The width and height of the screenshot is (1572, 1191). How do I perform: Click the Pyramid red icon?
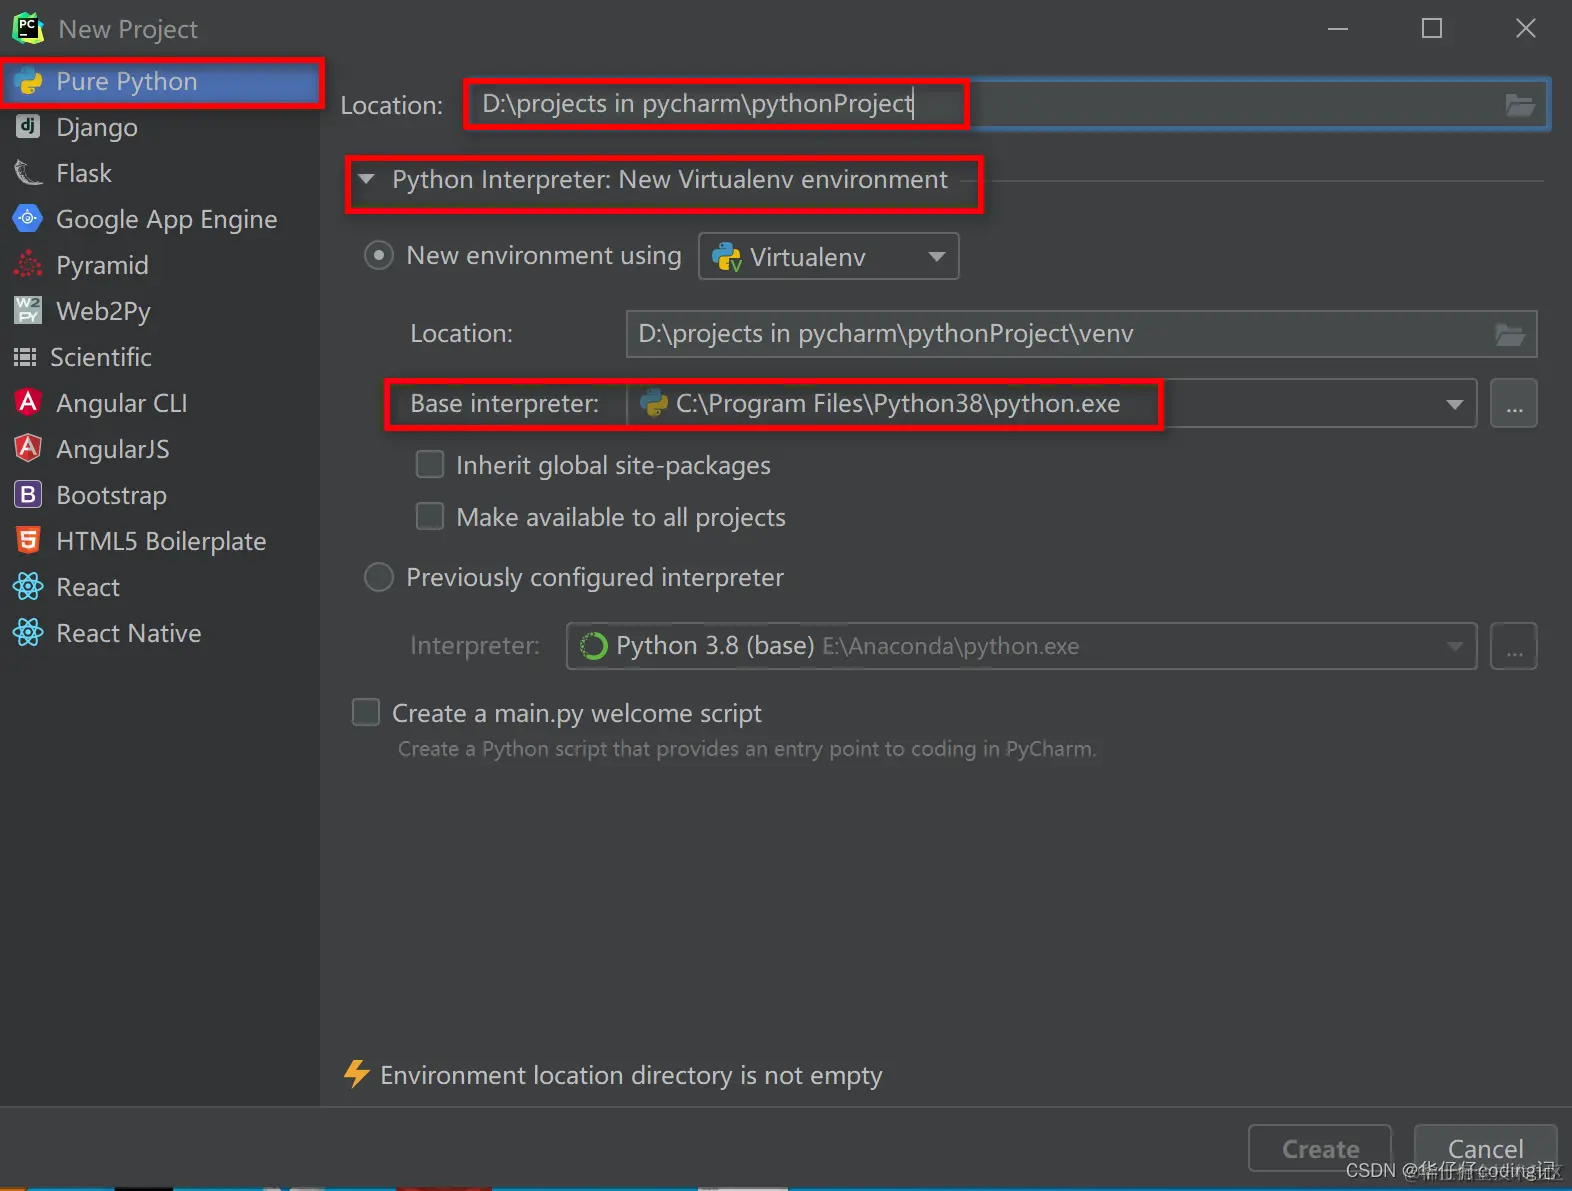click(28, 264)
